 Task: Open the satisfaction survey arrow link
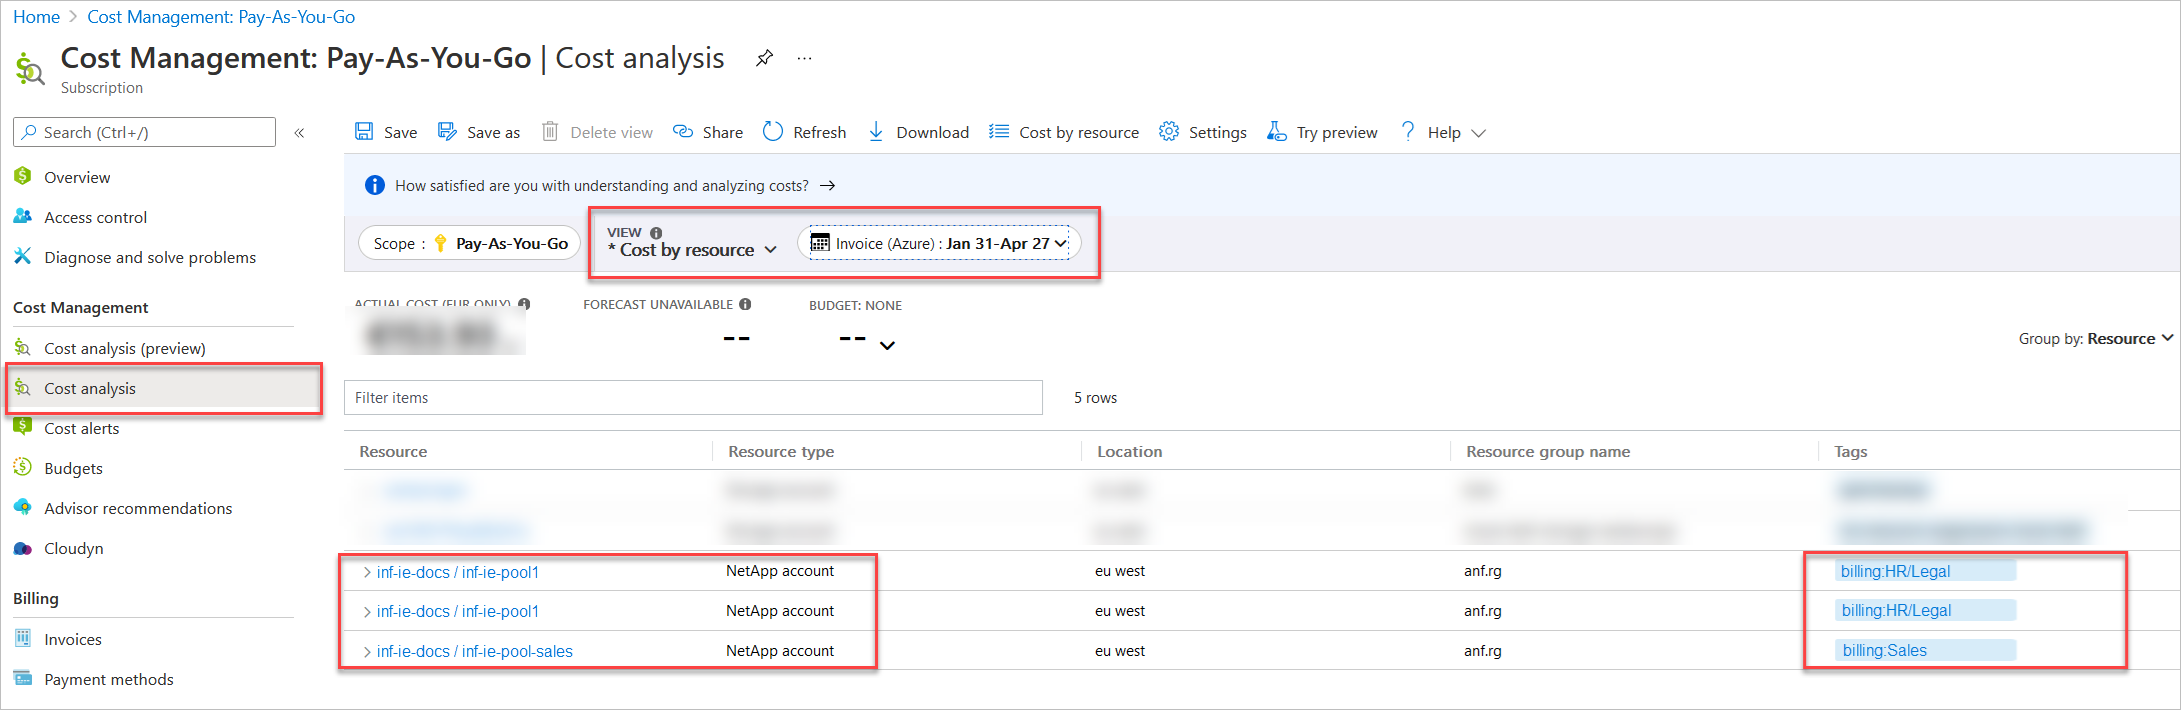(x=827, y=186)
